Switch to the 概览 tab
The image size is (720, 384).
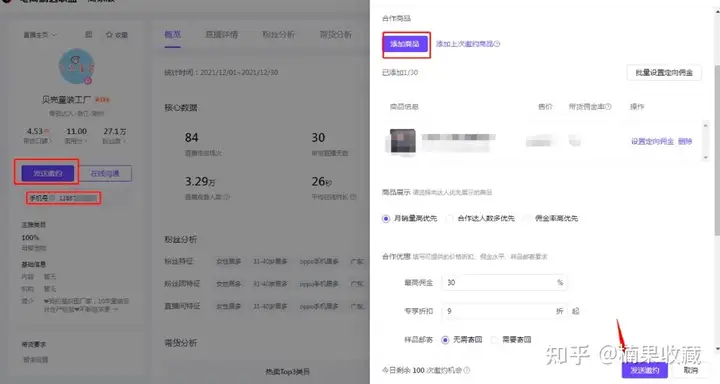[172, 34]
